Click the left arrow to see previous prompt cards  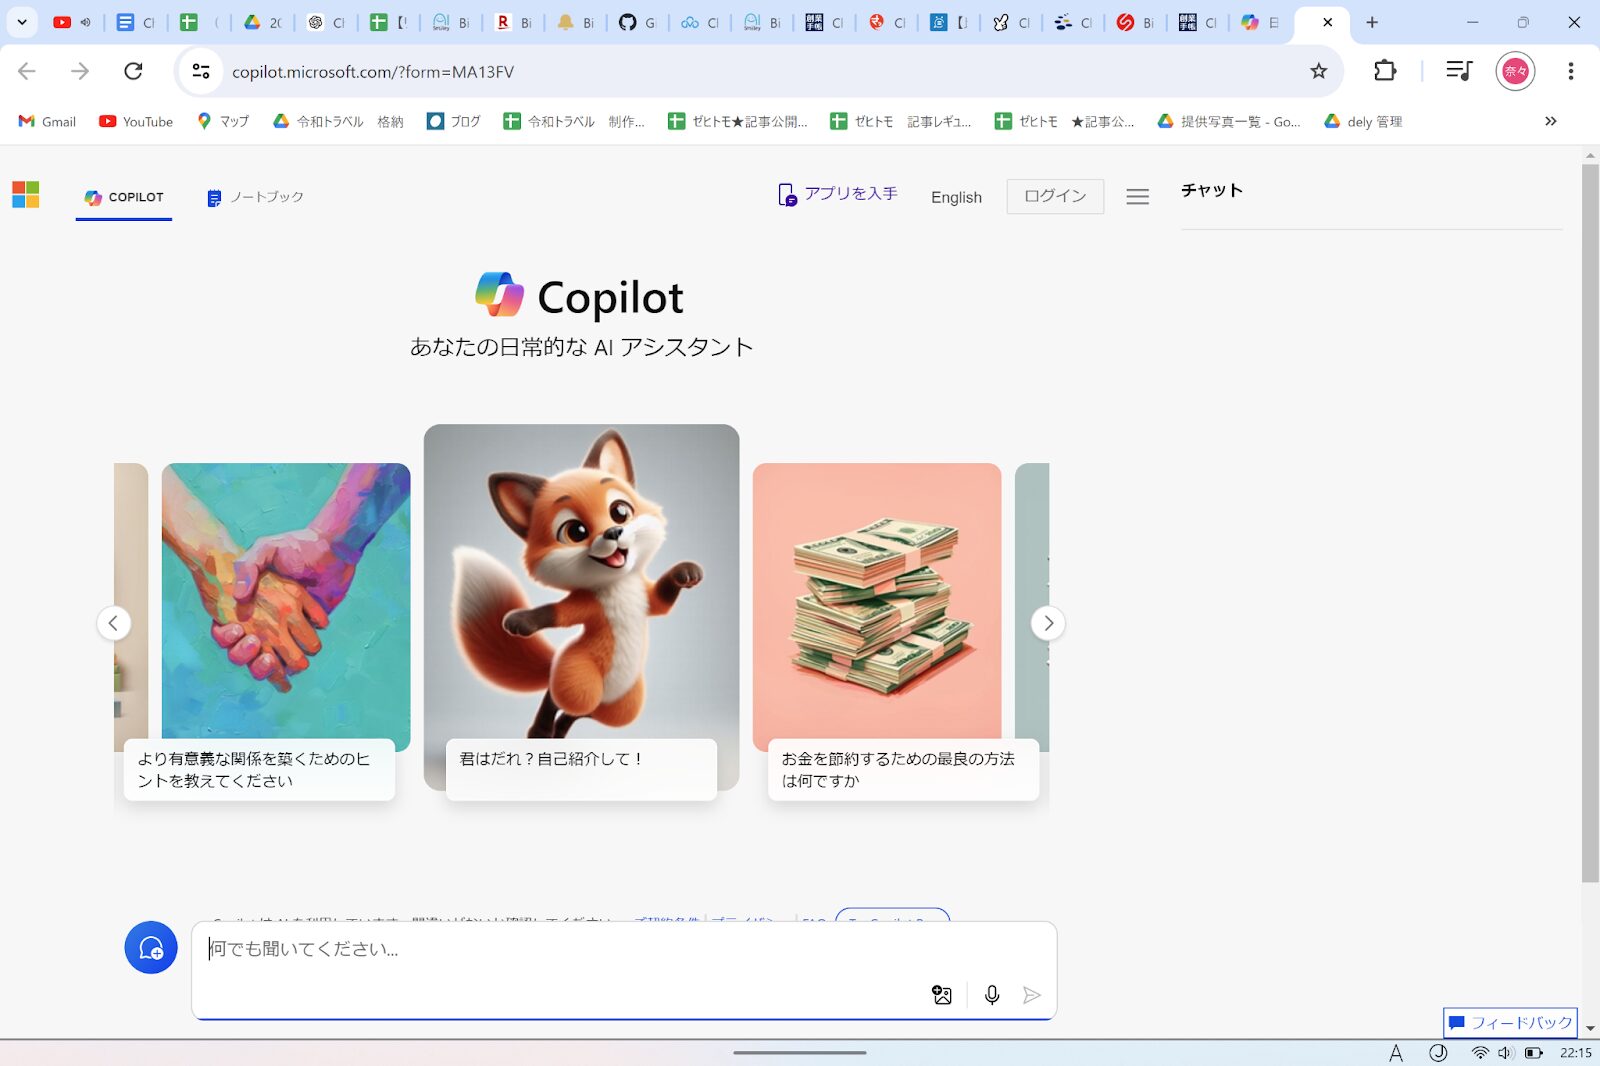coord(113,623)
